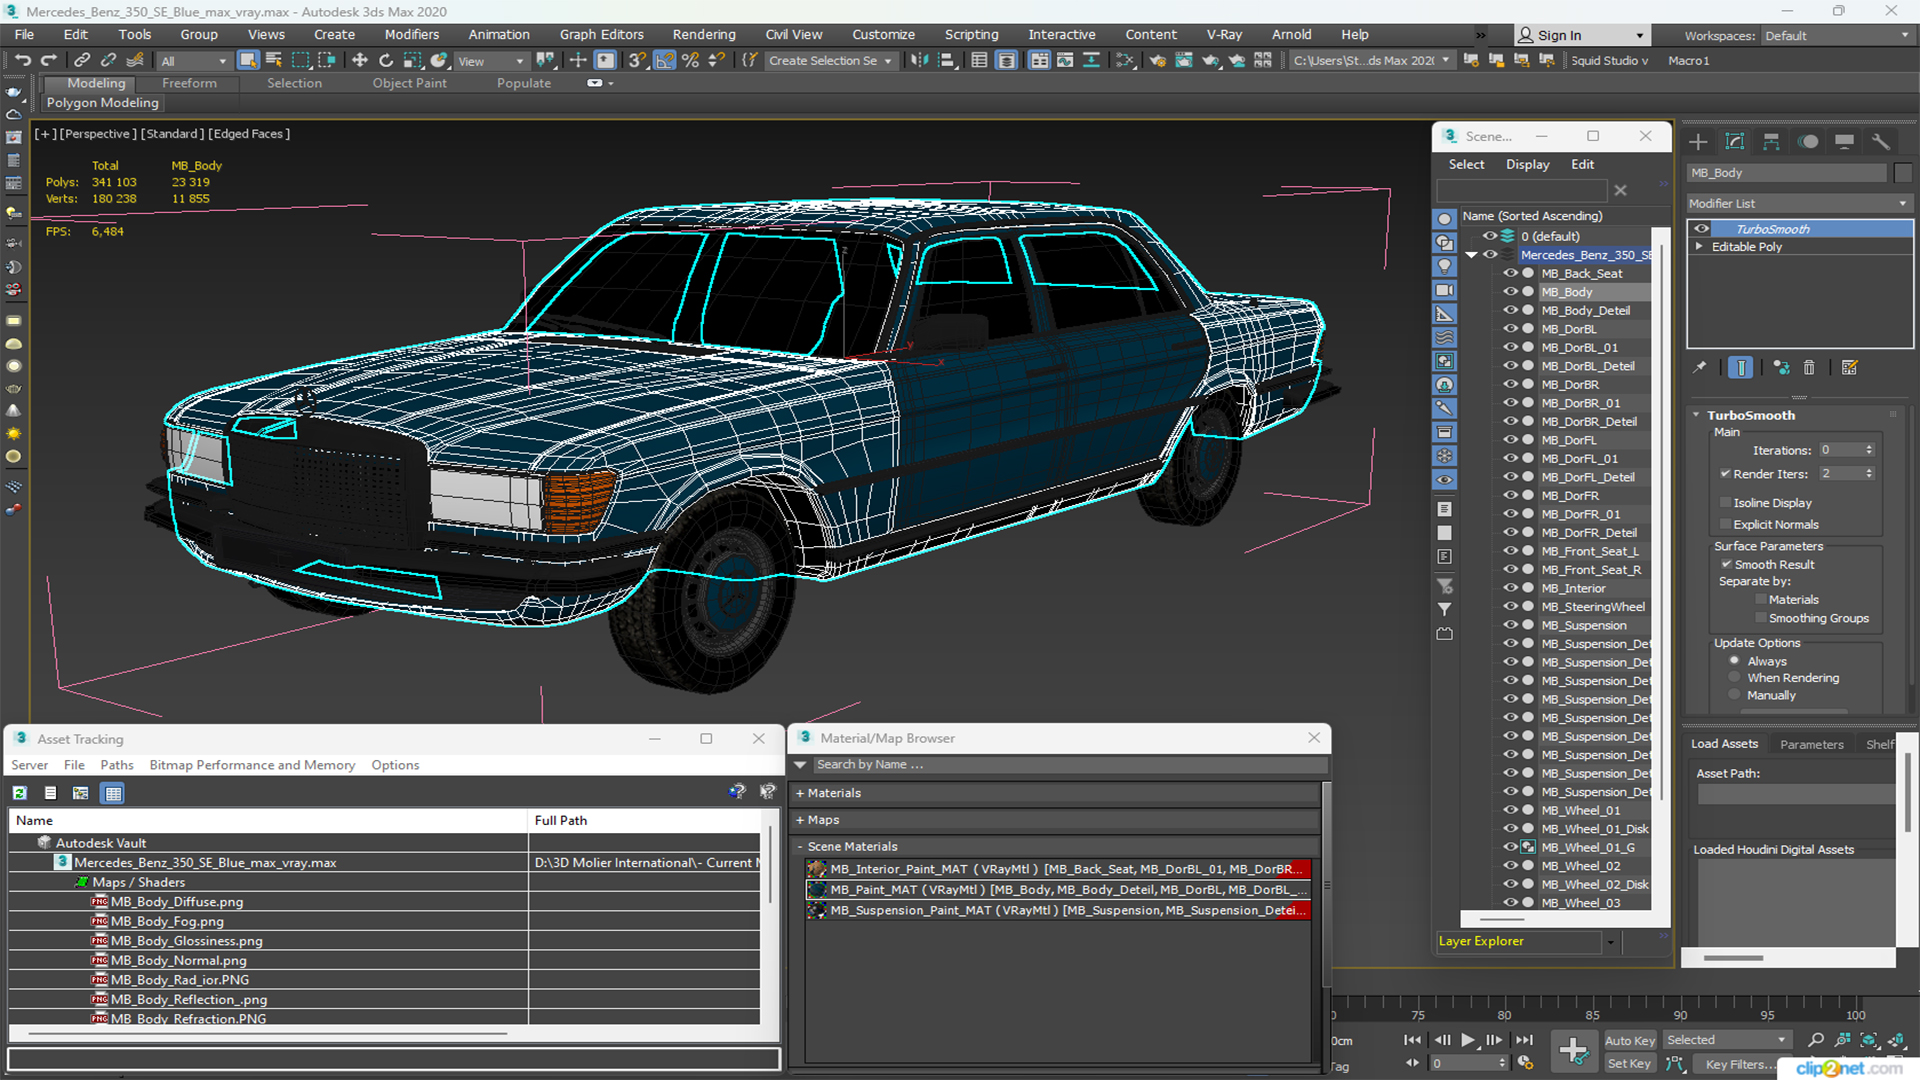Choose the Select and Move tool
This screenshot has height=1080, width=1920.
[360, 61]
